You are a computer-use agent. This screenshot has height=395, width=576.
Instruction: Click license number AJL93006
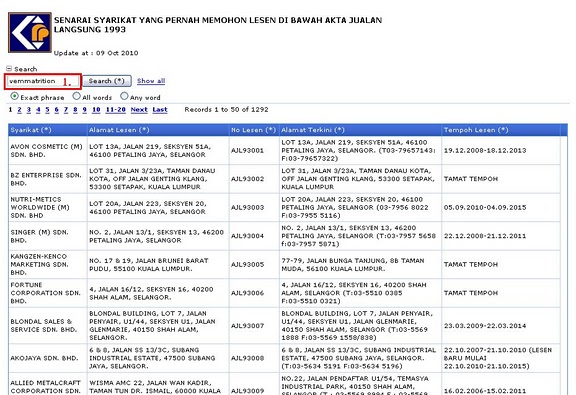[x=248, y=293]
